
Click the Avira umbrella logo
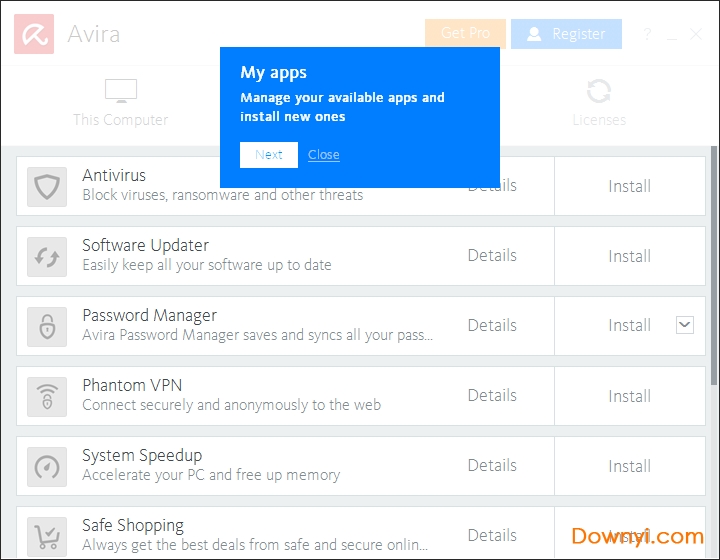click(x=34, y=34)
